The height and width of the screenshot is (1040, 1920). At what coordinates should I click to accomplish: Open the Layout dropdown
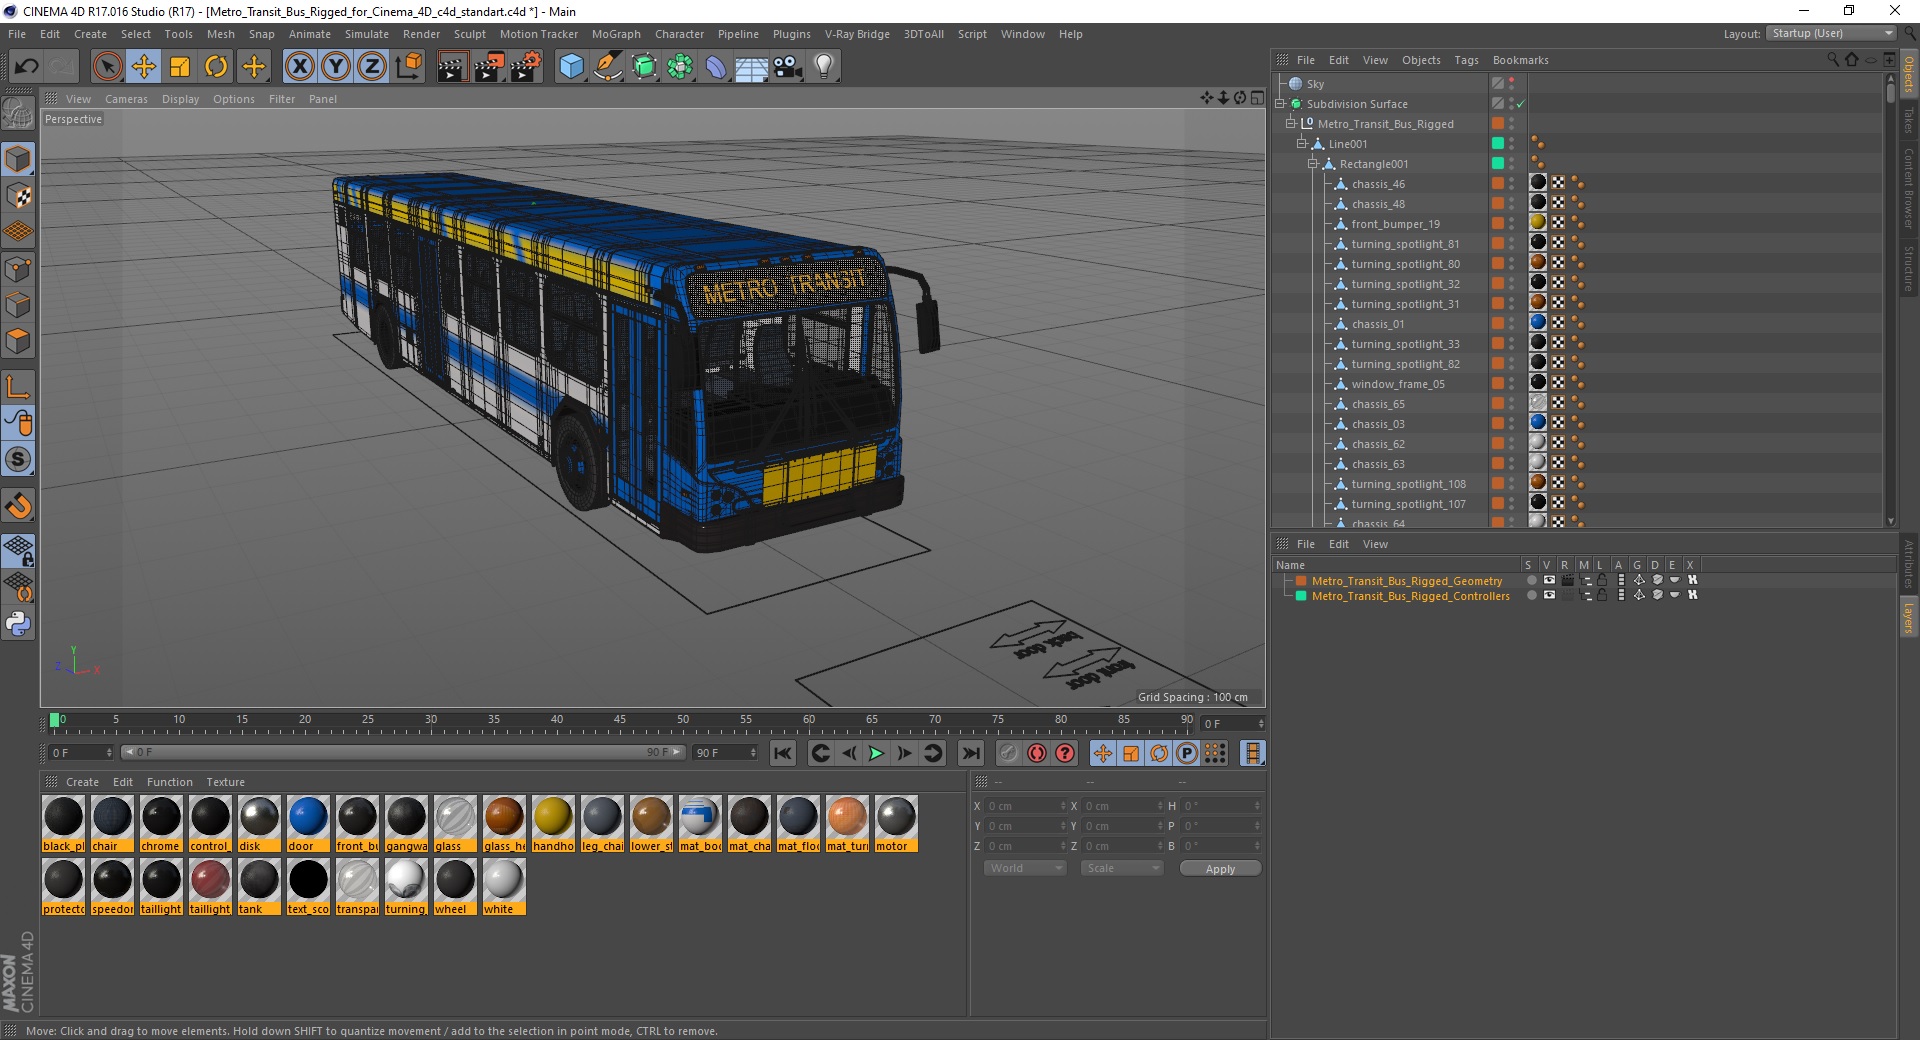(1830, 33)
